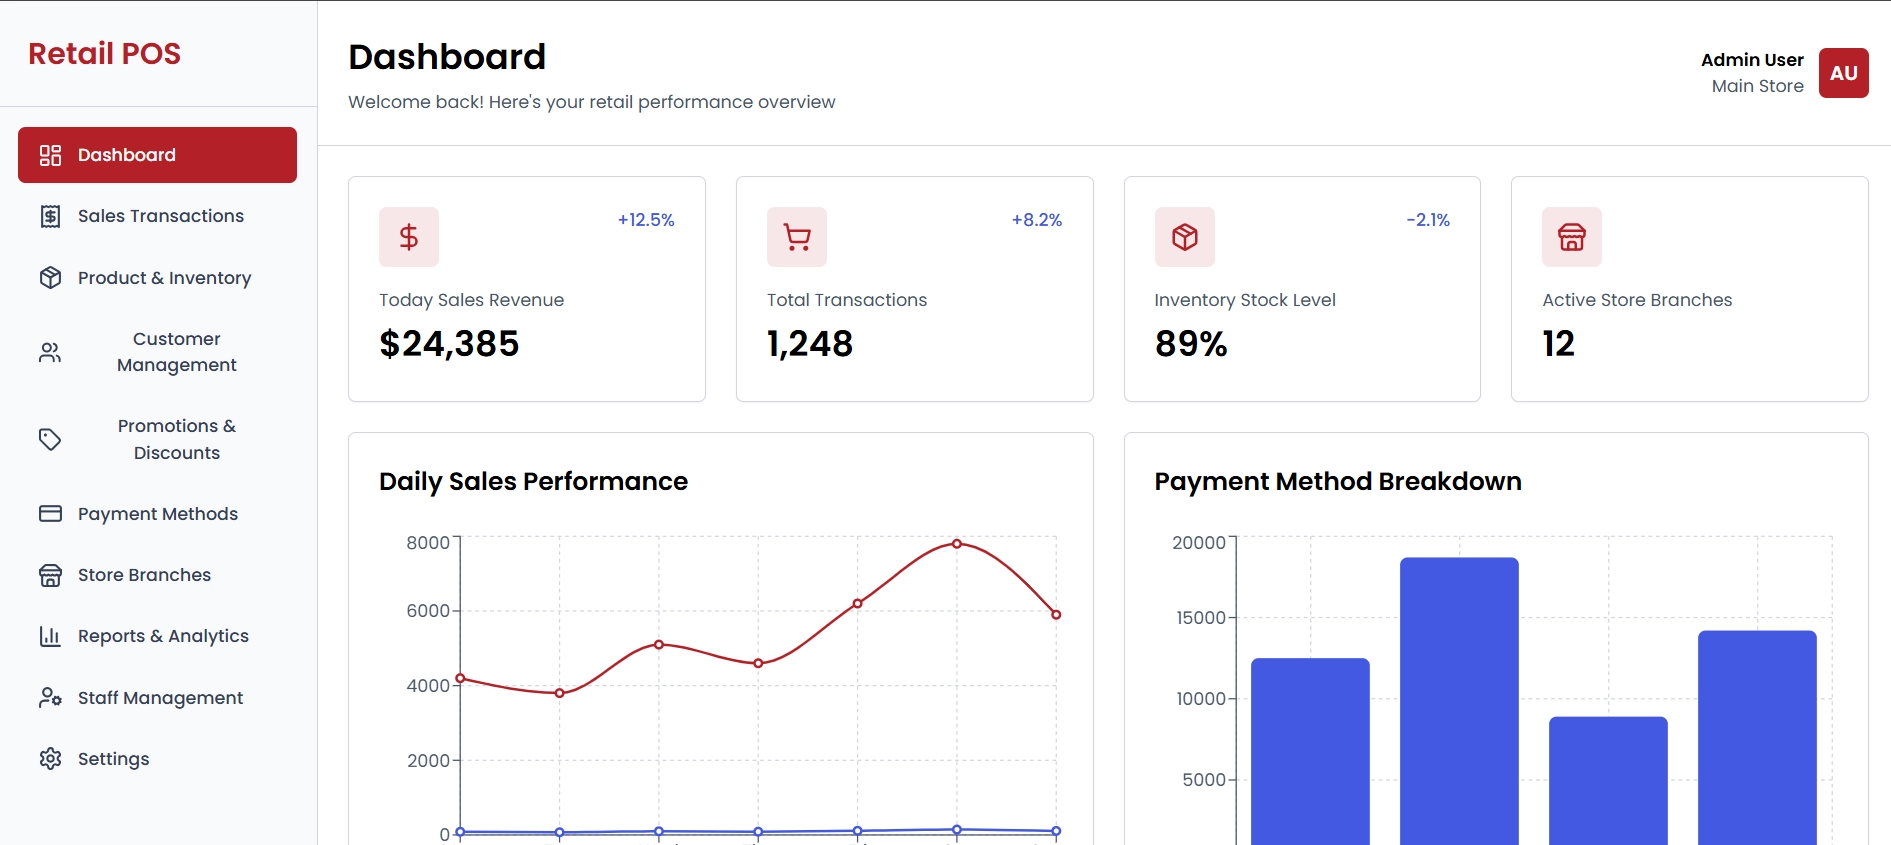The width and height of the screenshot is (1891, 845).
Task: Click the tallest bar in Payment Breakdown
Action: coord(1458,700)
